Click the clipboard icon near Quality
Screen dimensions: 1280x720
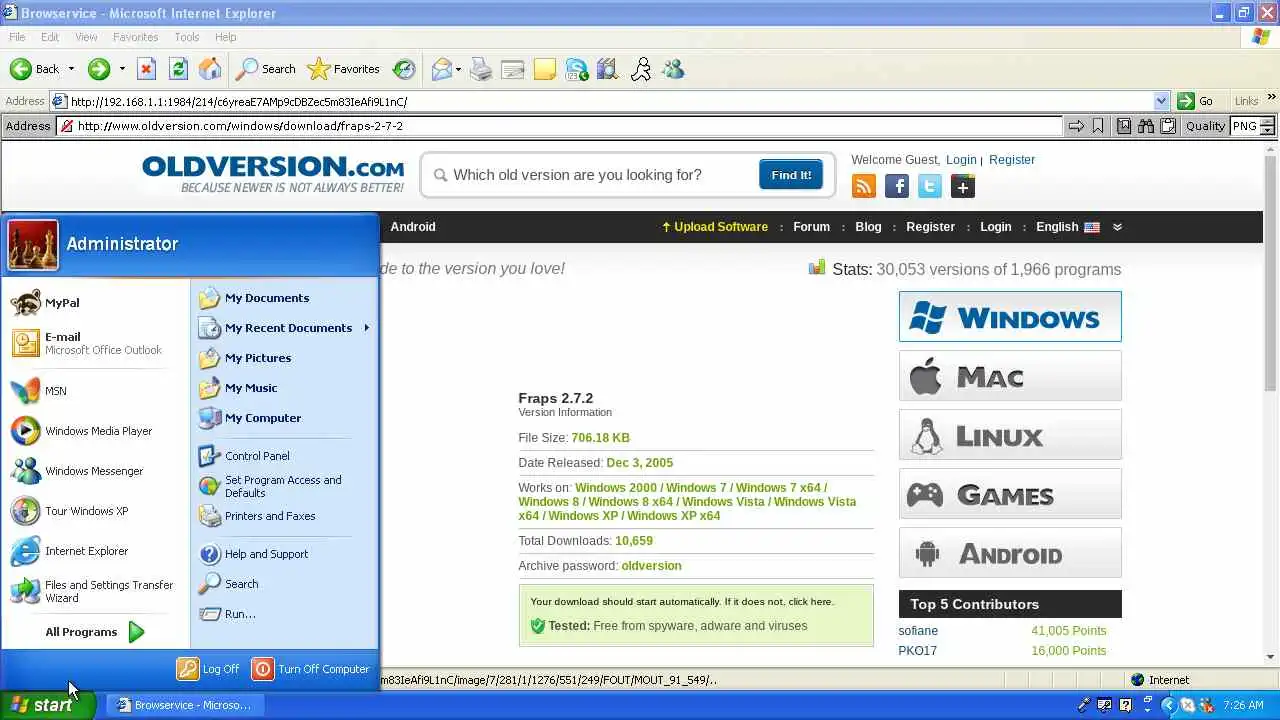pyautogui.click(x=1167, y=126)
